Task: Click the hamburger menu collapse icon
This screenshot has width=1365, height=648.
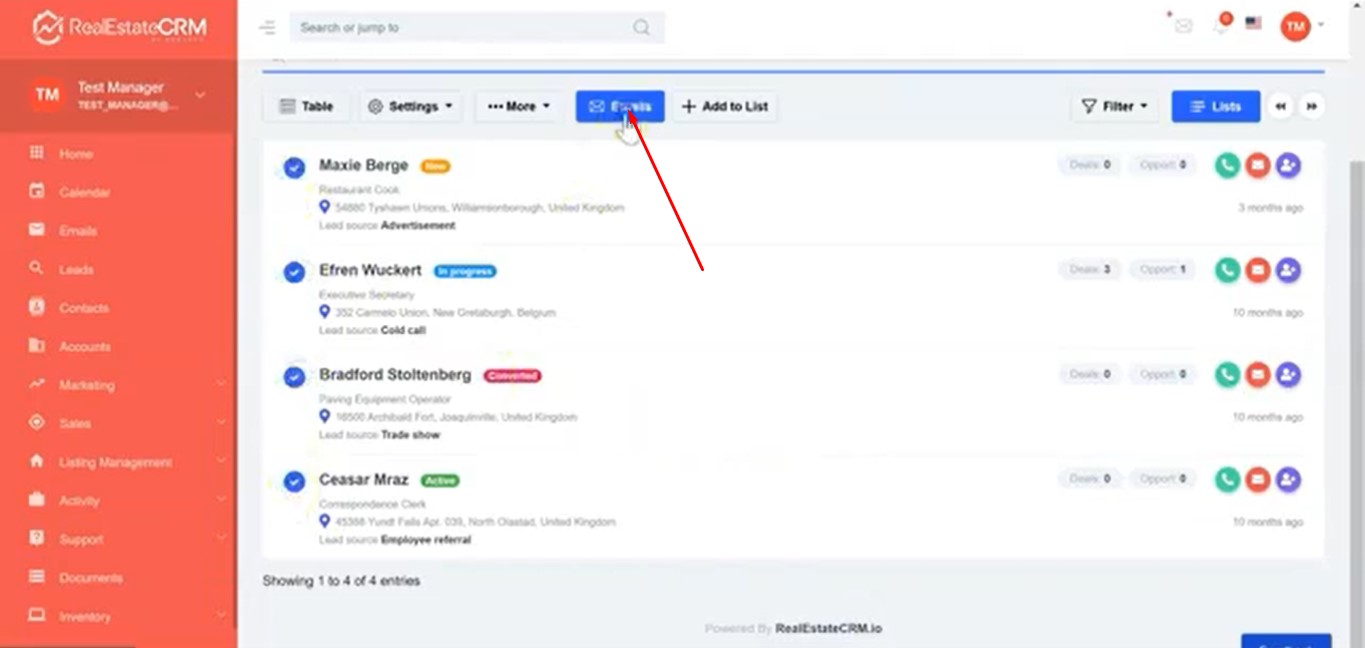Action: tap(267, 28)
